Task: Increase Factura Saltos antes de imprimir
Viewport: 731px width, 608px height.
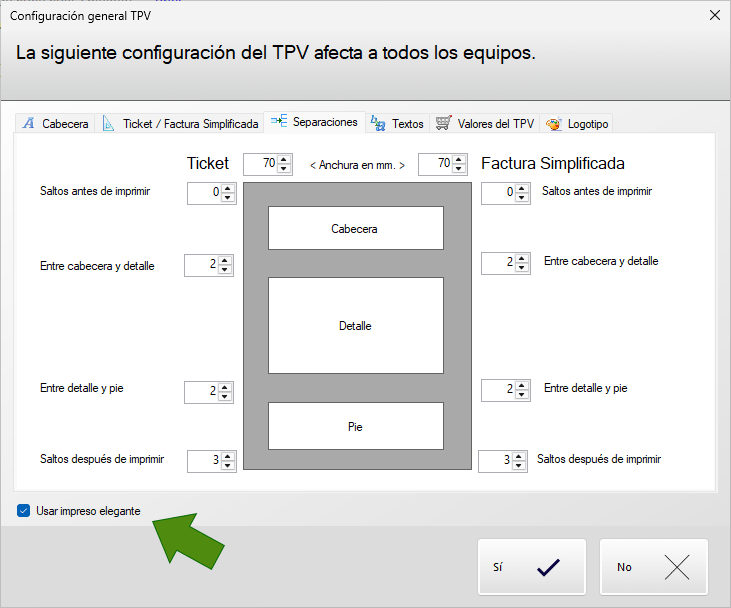Action: pyautogui.click(x=522, y=188)
